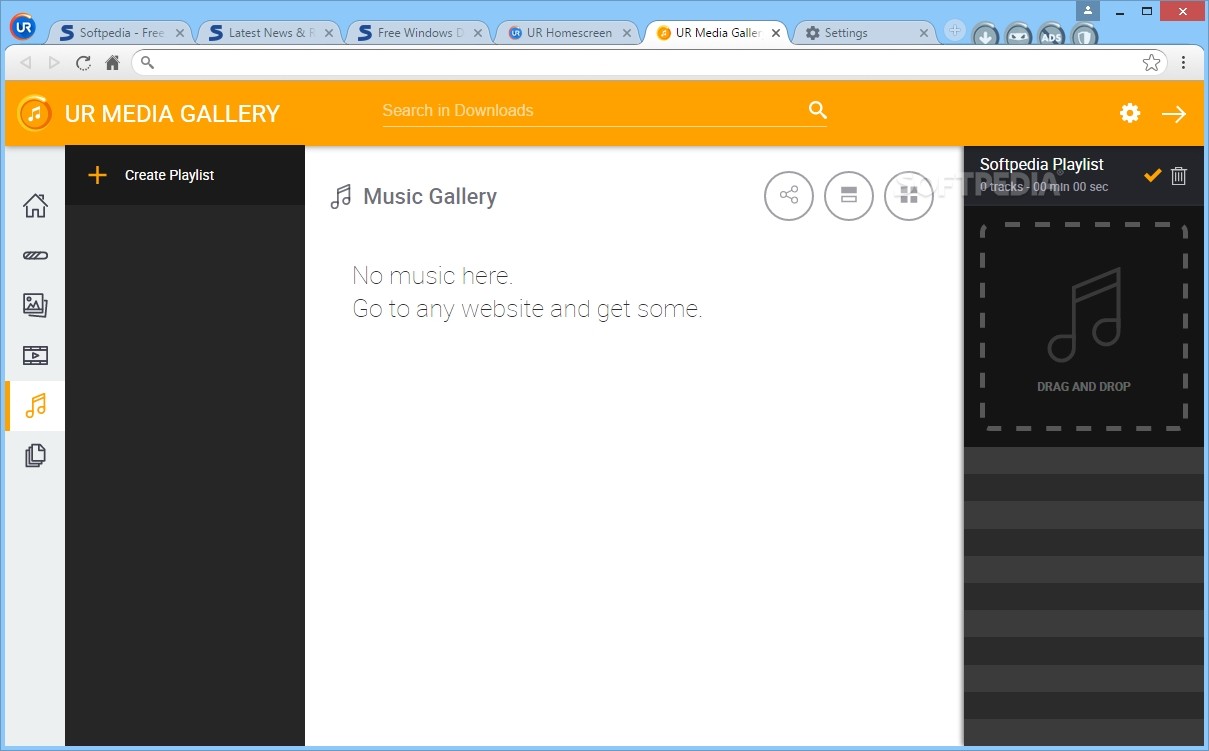Open the Downloads link section icon in sidebar

35,256
